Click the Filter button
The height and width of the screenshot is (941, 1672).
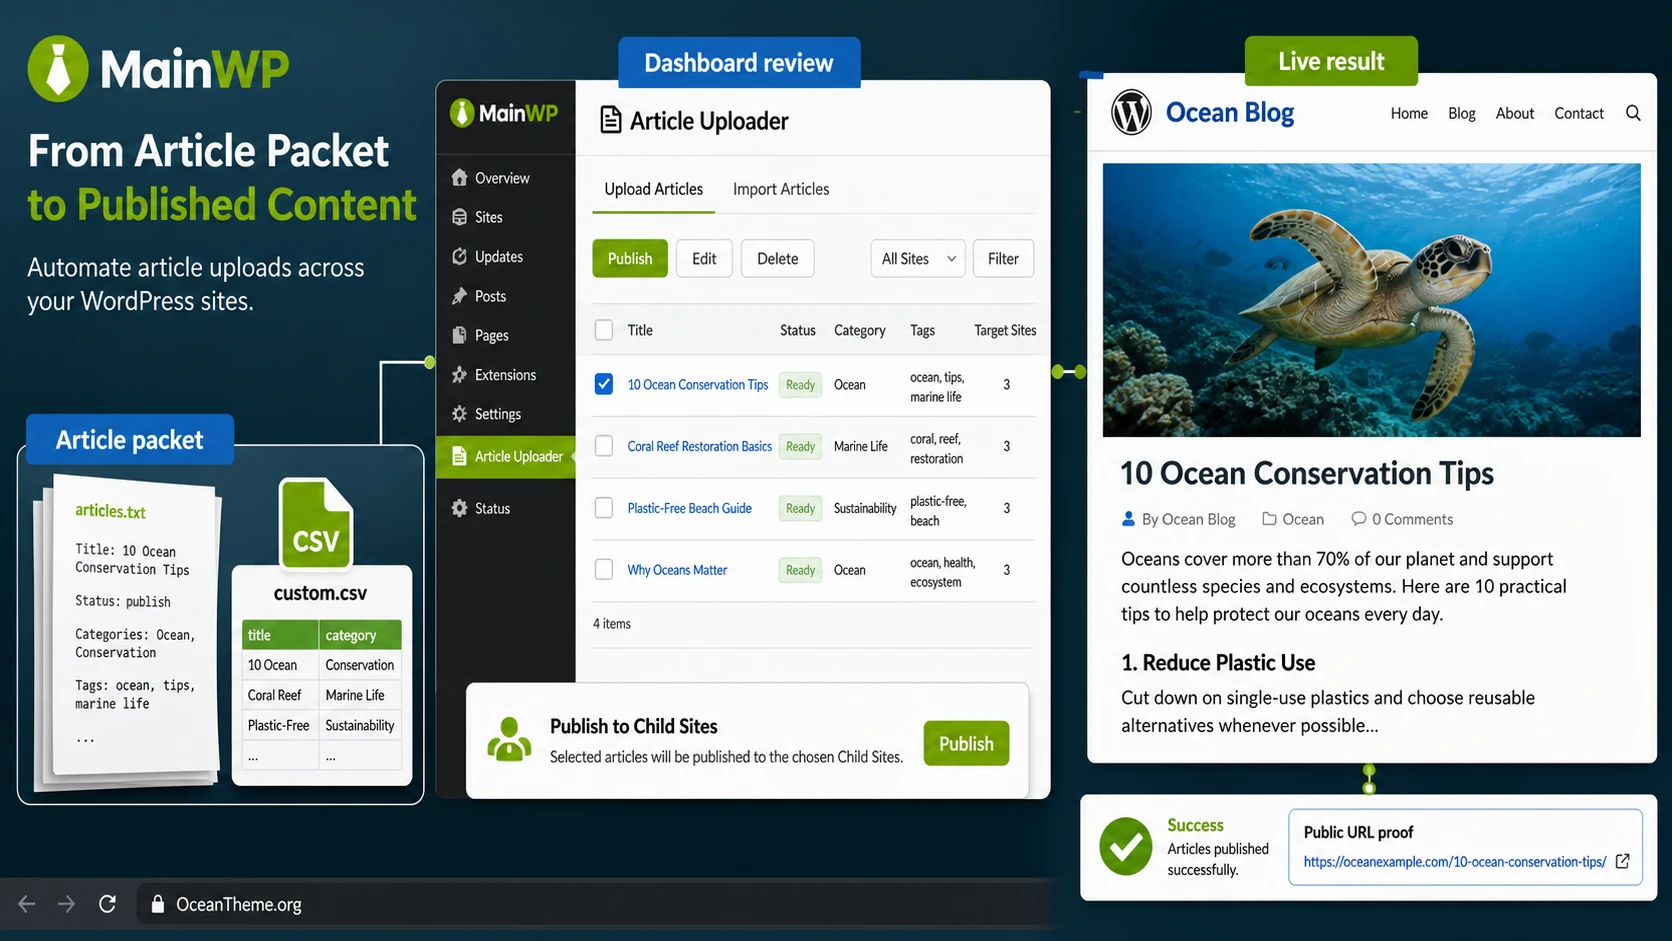pos(1003,259)
